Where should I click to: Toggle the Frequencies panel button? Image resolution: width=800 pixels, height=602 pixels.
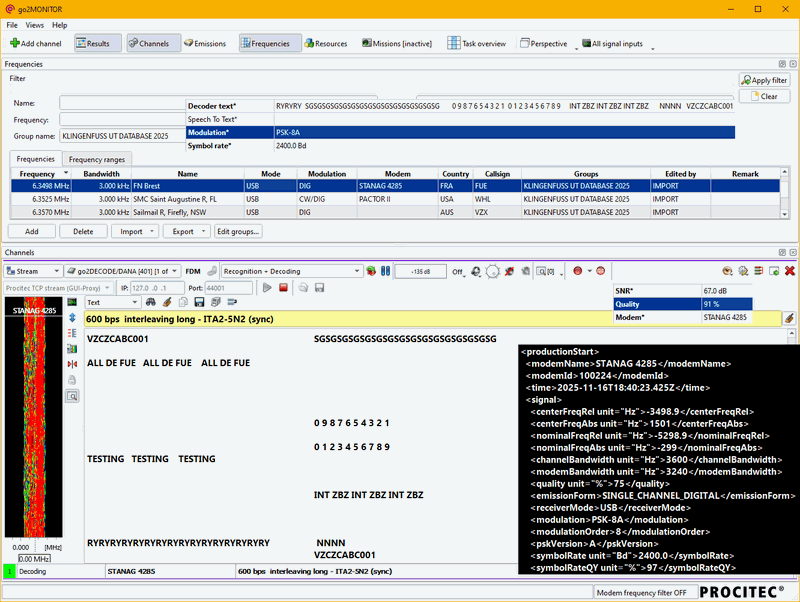(x=269, y=43)
